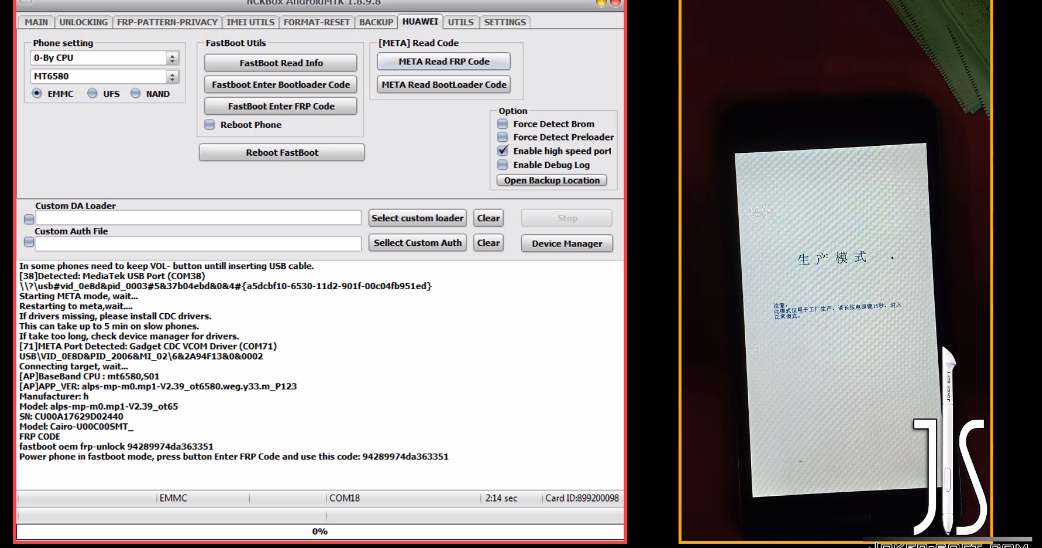Uncheck Enable high speed port
The width and height of the screenshot is (1042, 548).
[x=502, y=151]
